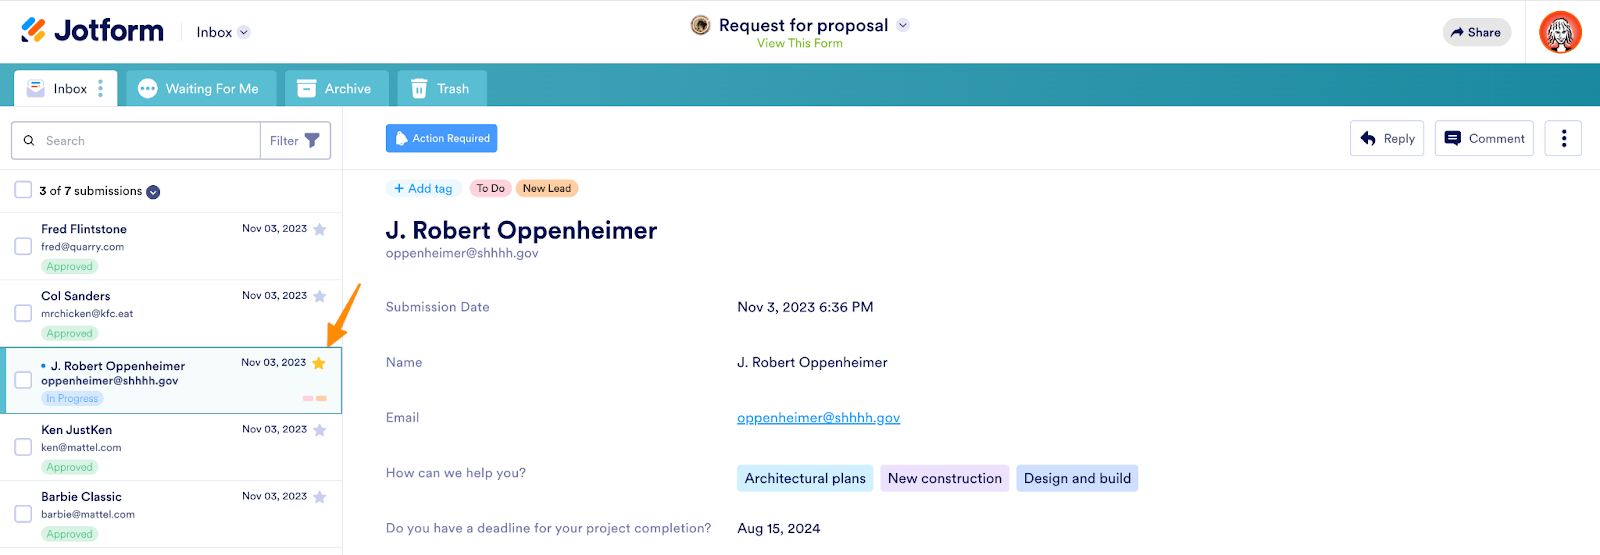Click the Jotform logo
1600x555 pixels.
[x=92, y=31]
